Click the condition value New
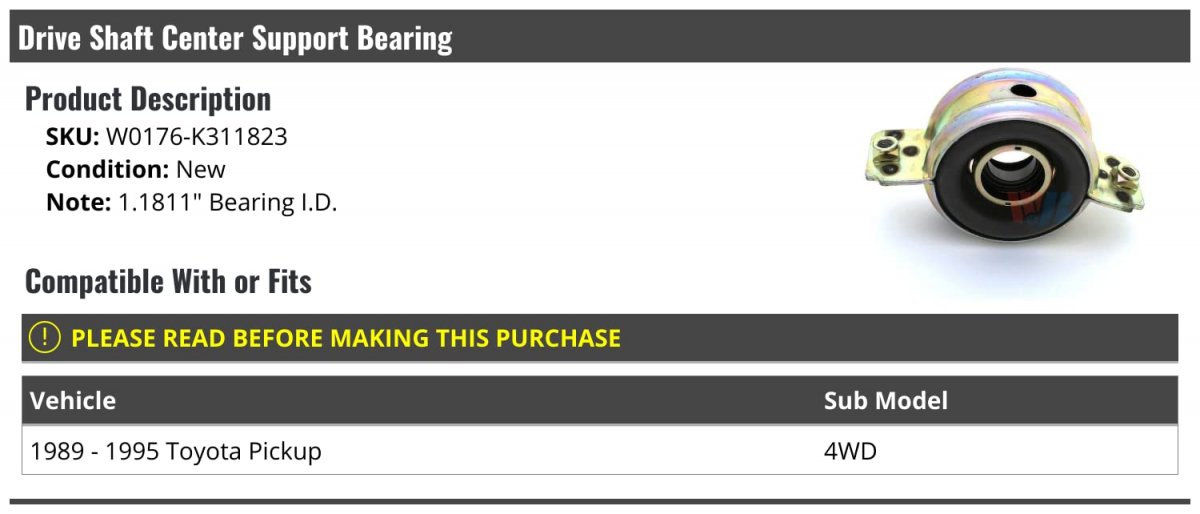 201,169
